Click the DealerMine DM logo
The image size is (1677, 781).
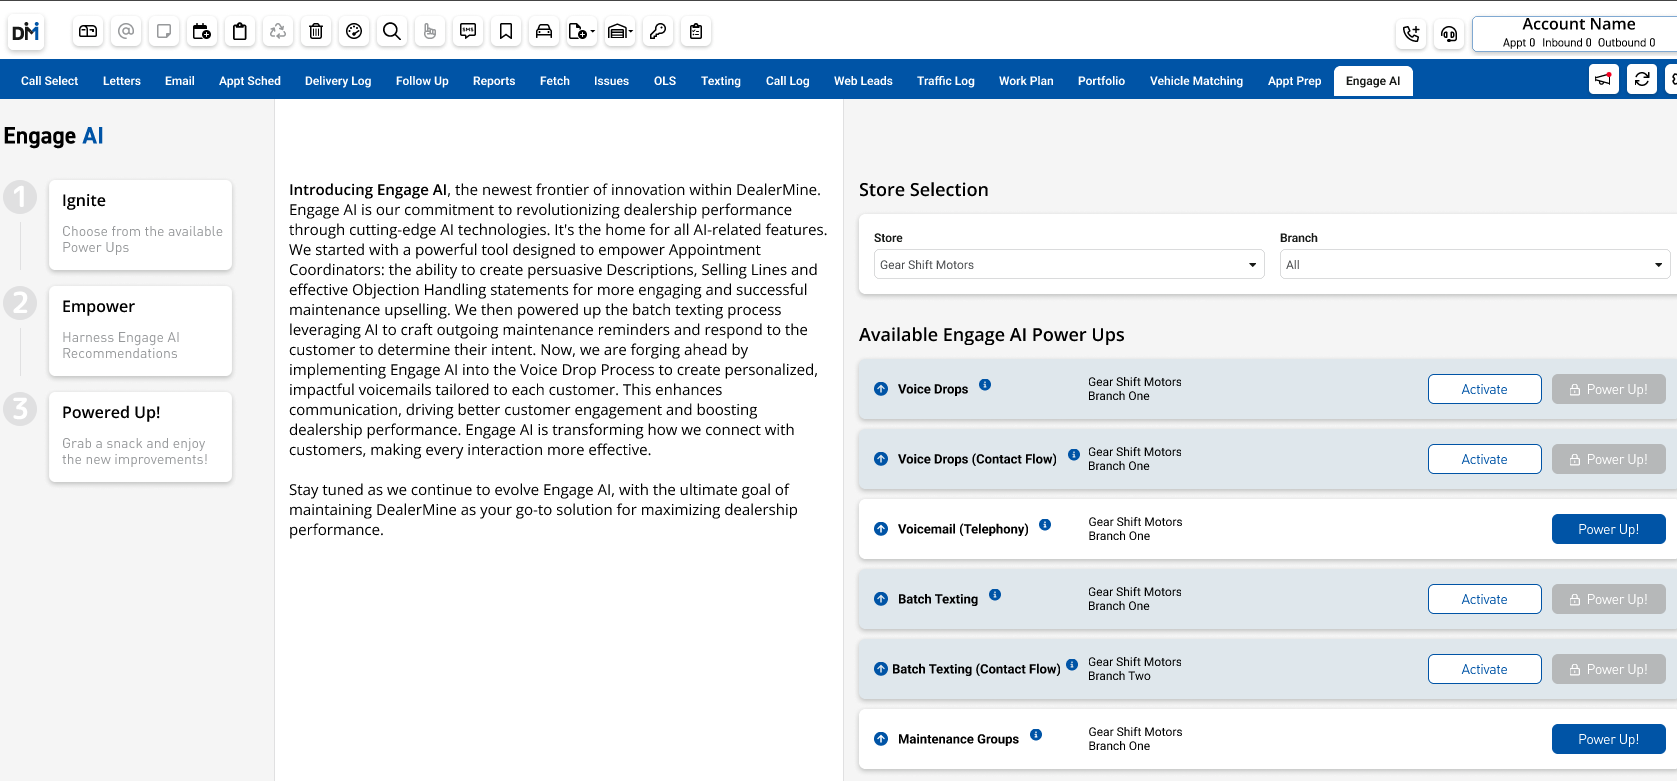(x=25, y=32)
